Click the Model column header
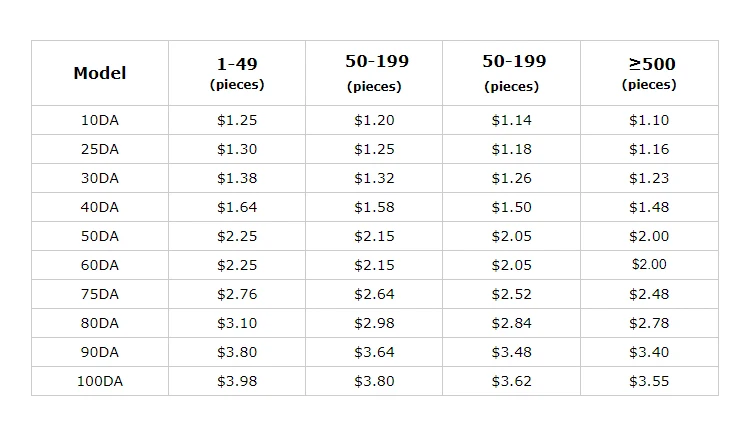Viewport: 750px width, 421px height. (x=100, y=73)
